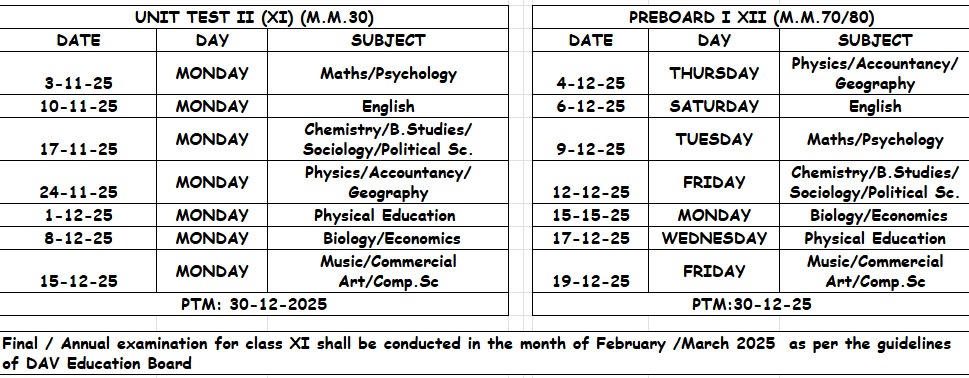Click the 8-12-25 date cell
The height and width of the screenshot is (378, 969).
pos(78,238)
